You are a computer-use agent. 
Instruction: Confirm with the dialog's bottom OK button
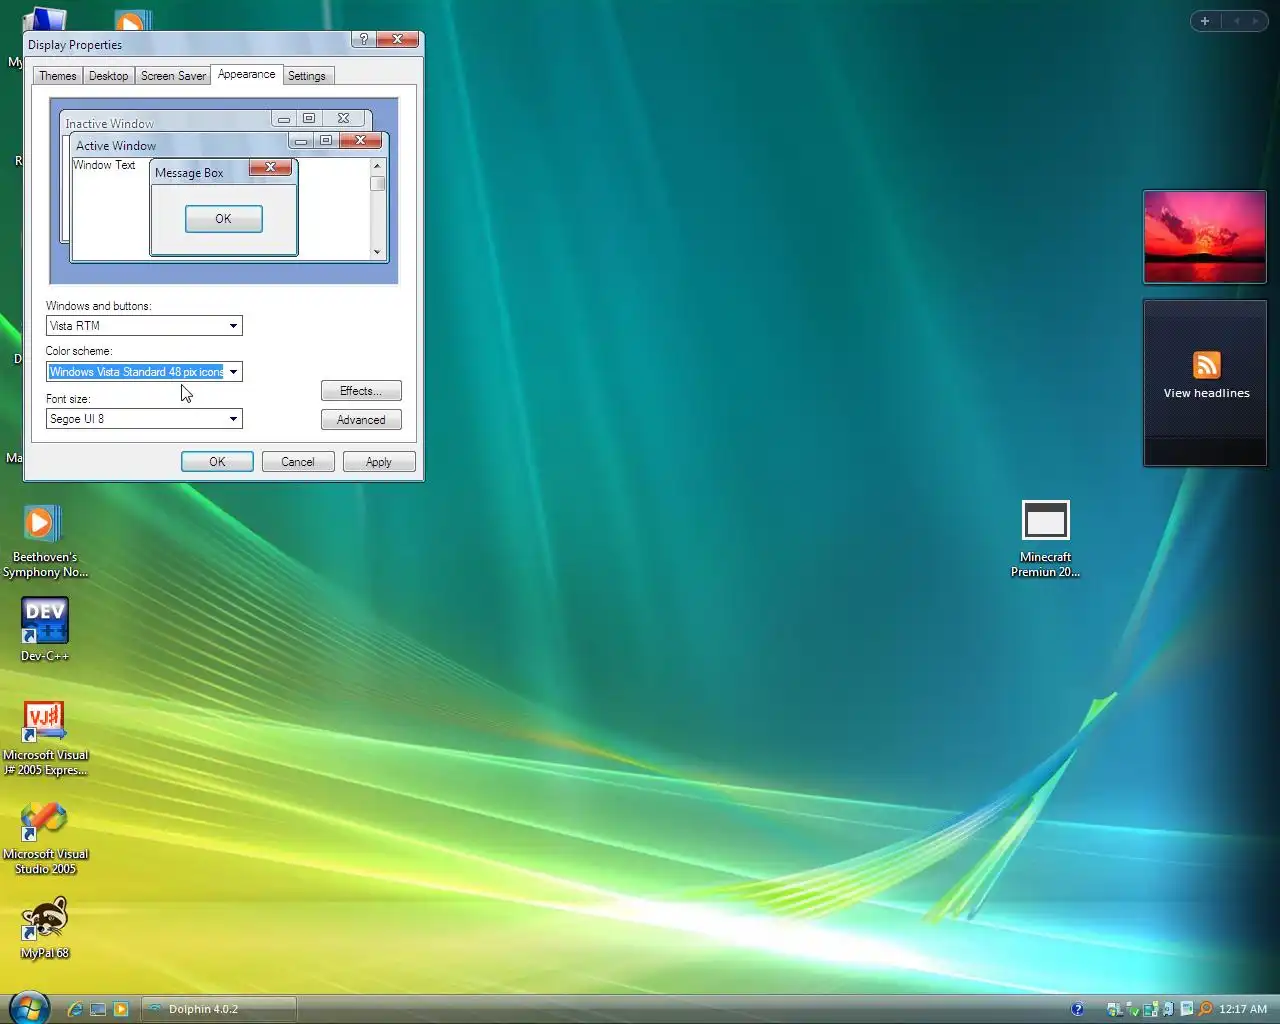(217, 462)
